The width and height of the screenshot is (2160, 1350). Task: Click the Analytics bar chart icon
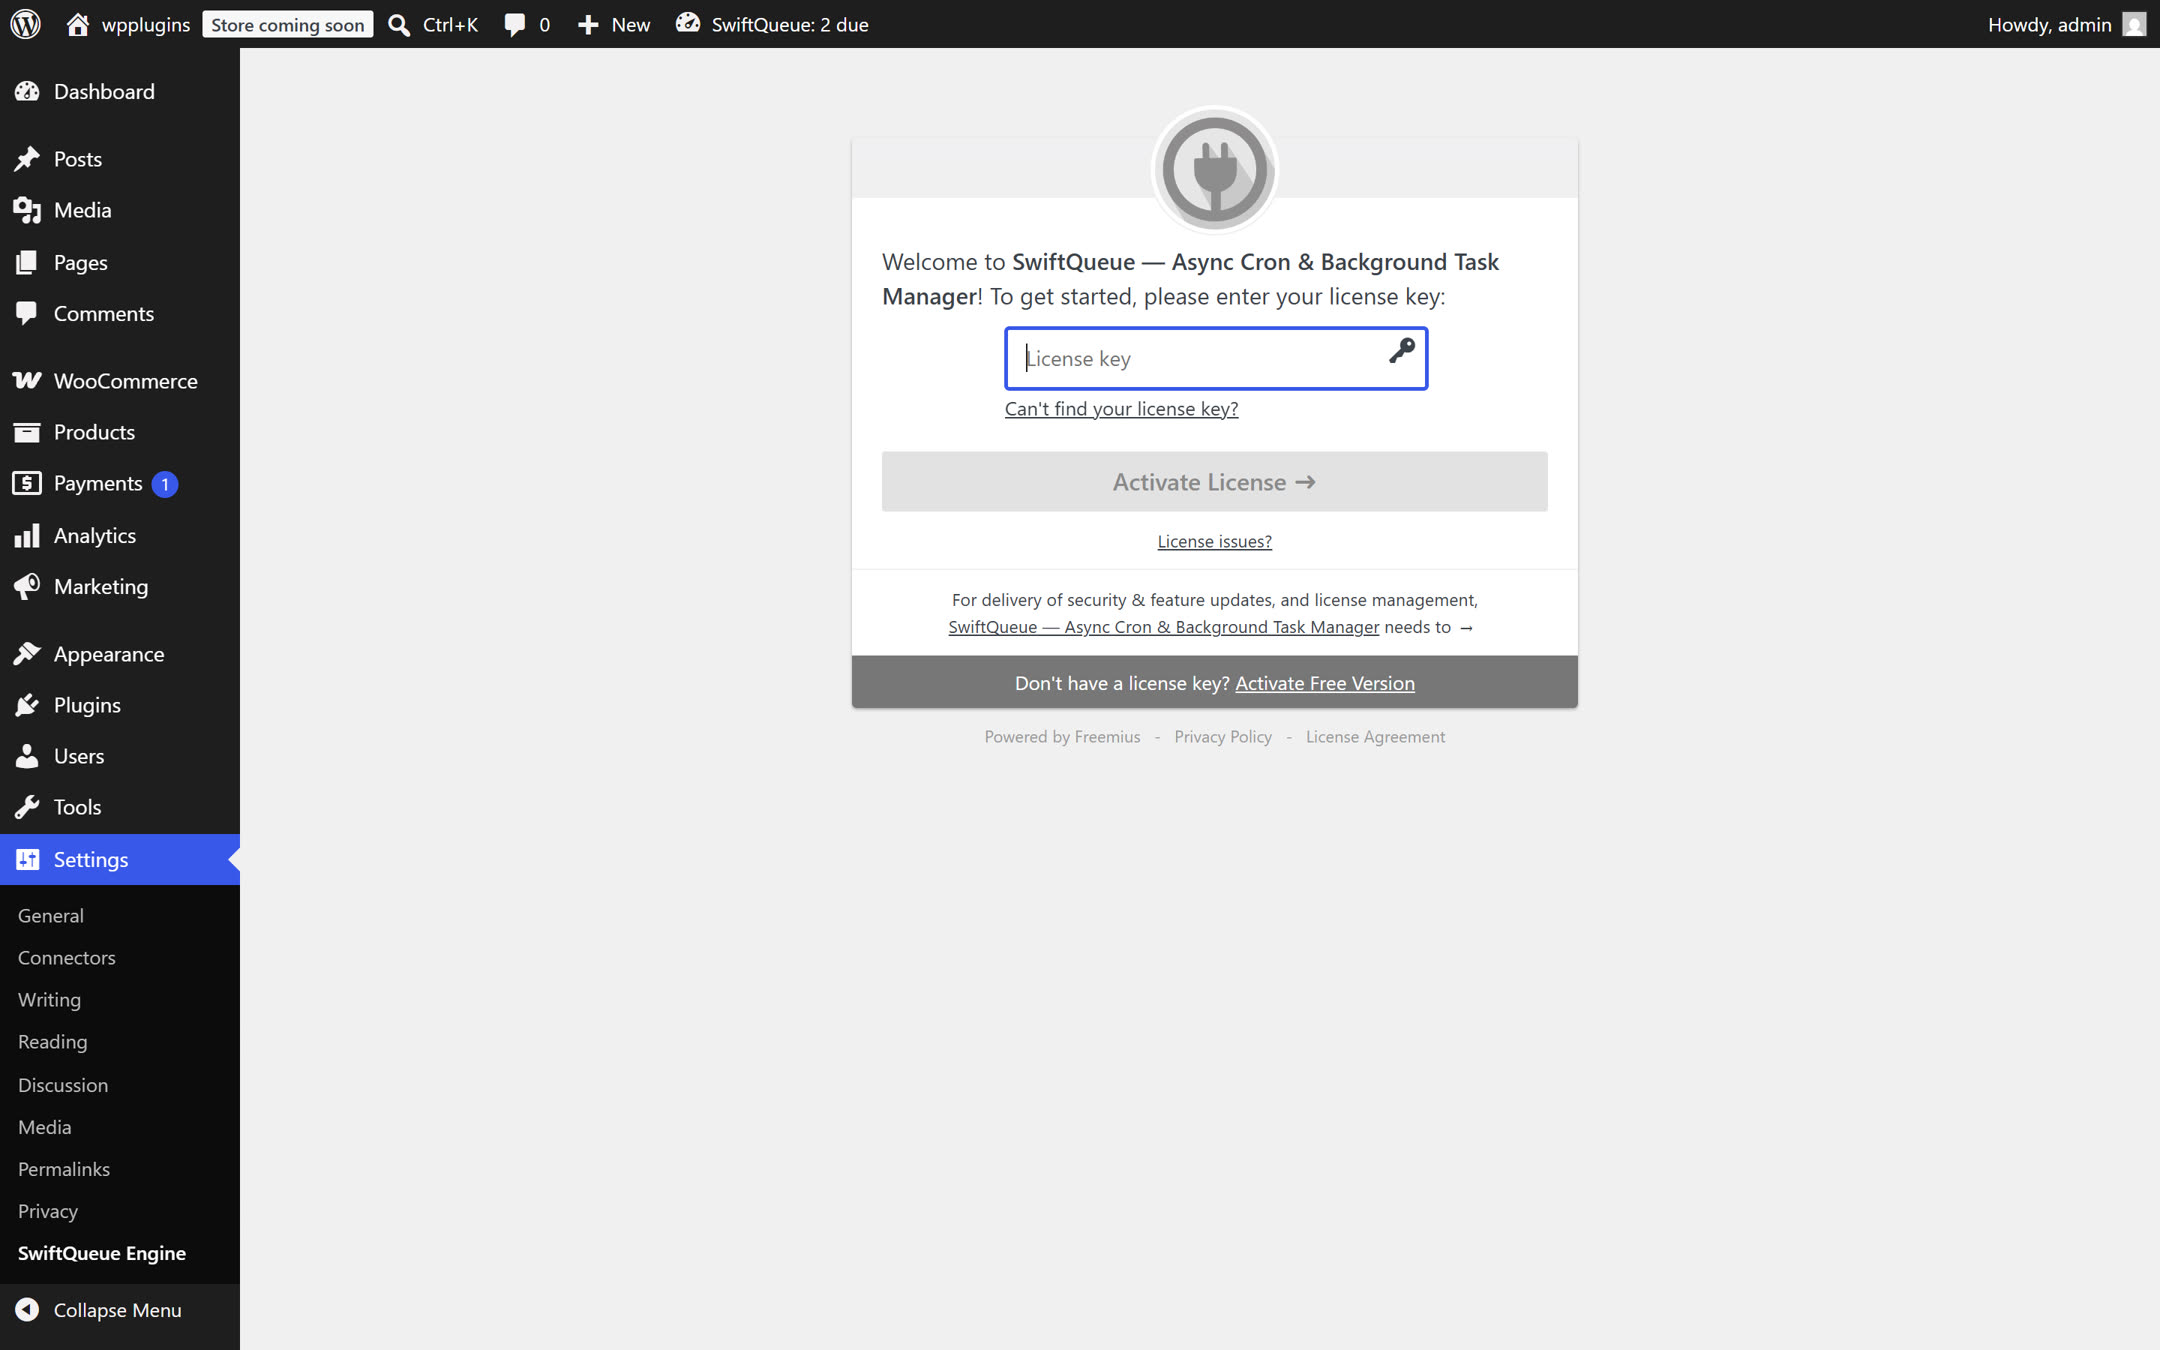pos(27,535)
